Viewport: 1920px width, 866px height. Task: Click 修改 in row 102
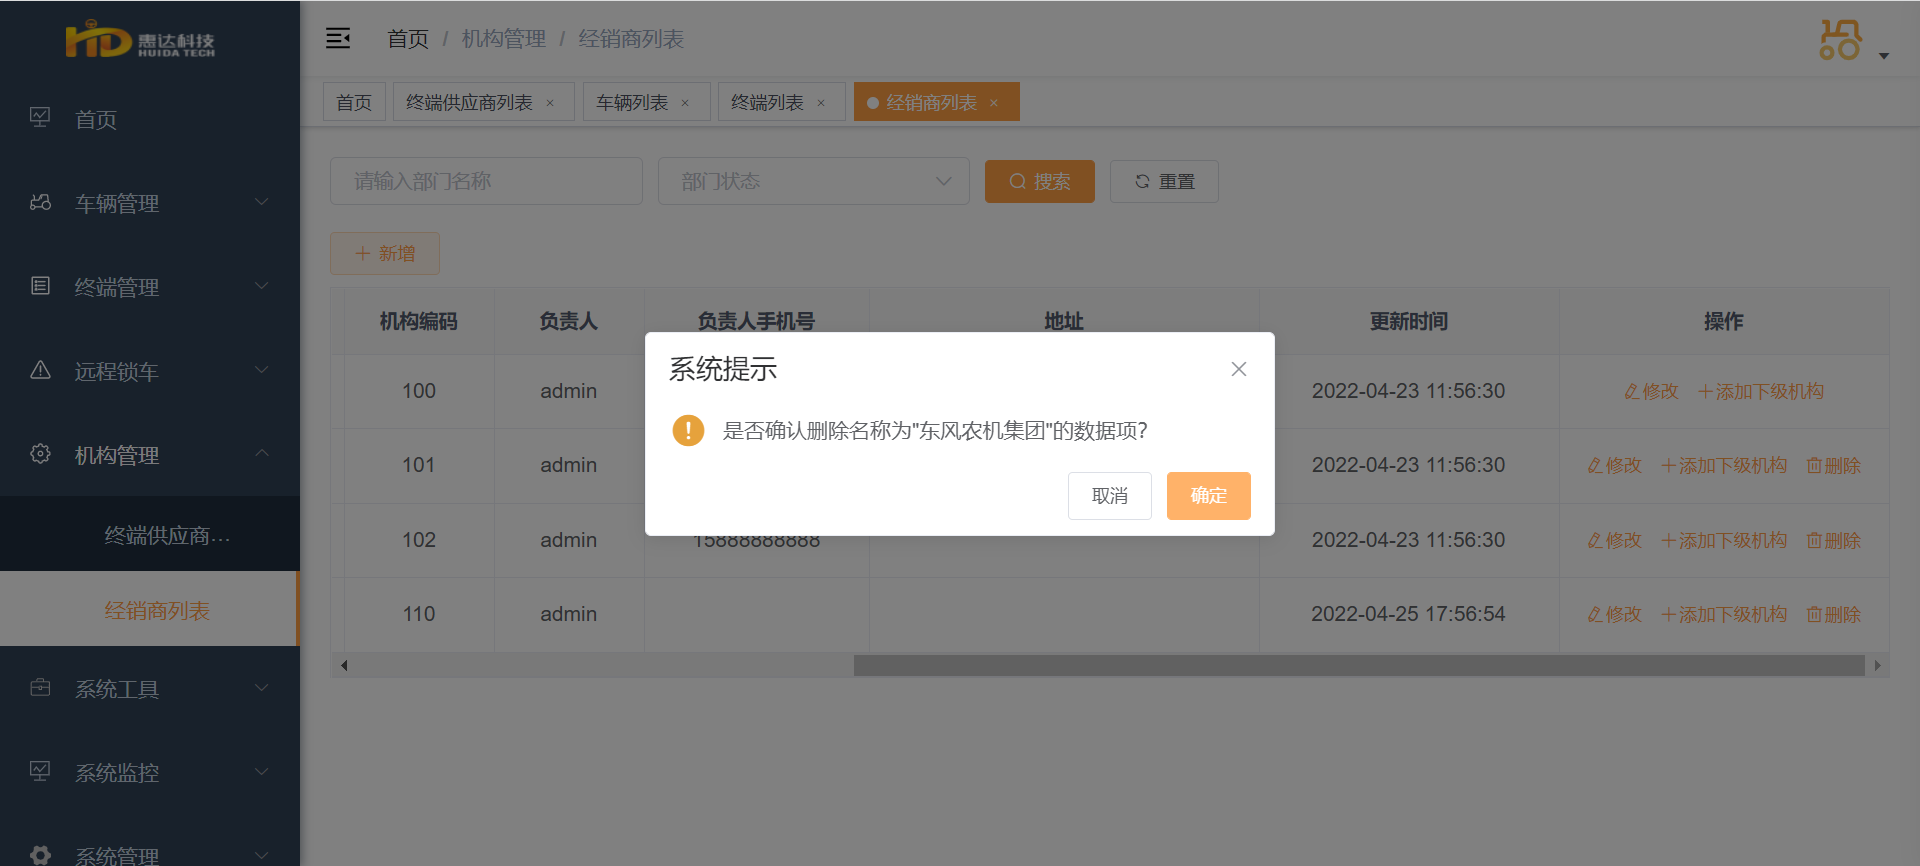pyautogui.click(x=1615, y=540)
